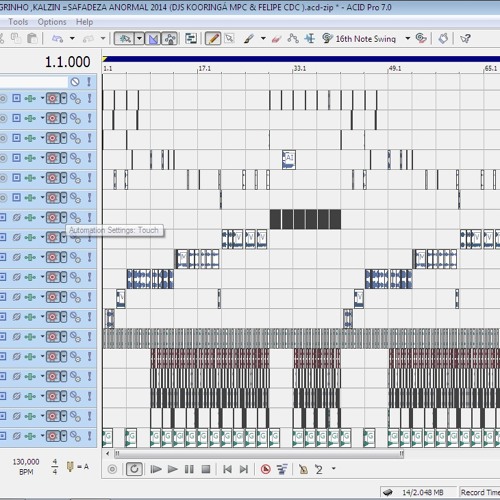Open automation settings on the first track

point(53,98)
